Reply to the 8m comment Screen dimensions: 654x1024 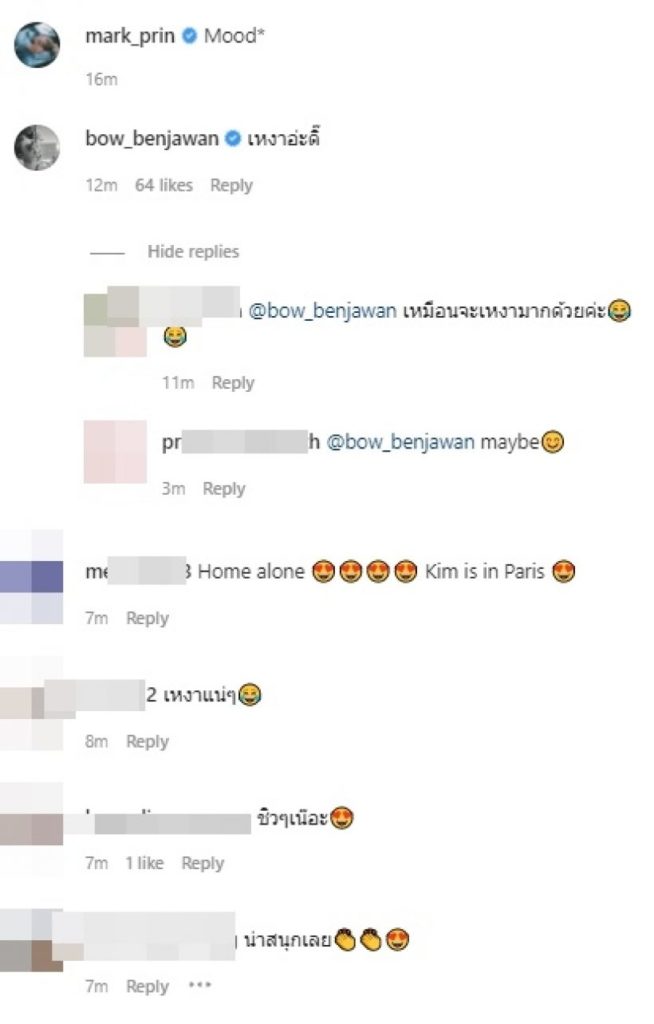click(x=147, y=741)
